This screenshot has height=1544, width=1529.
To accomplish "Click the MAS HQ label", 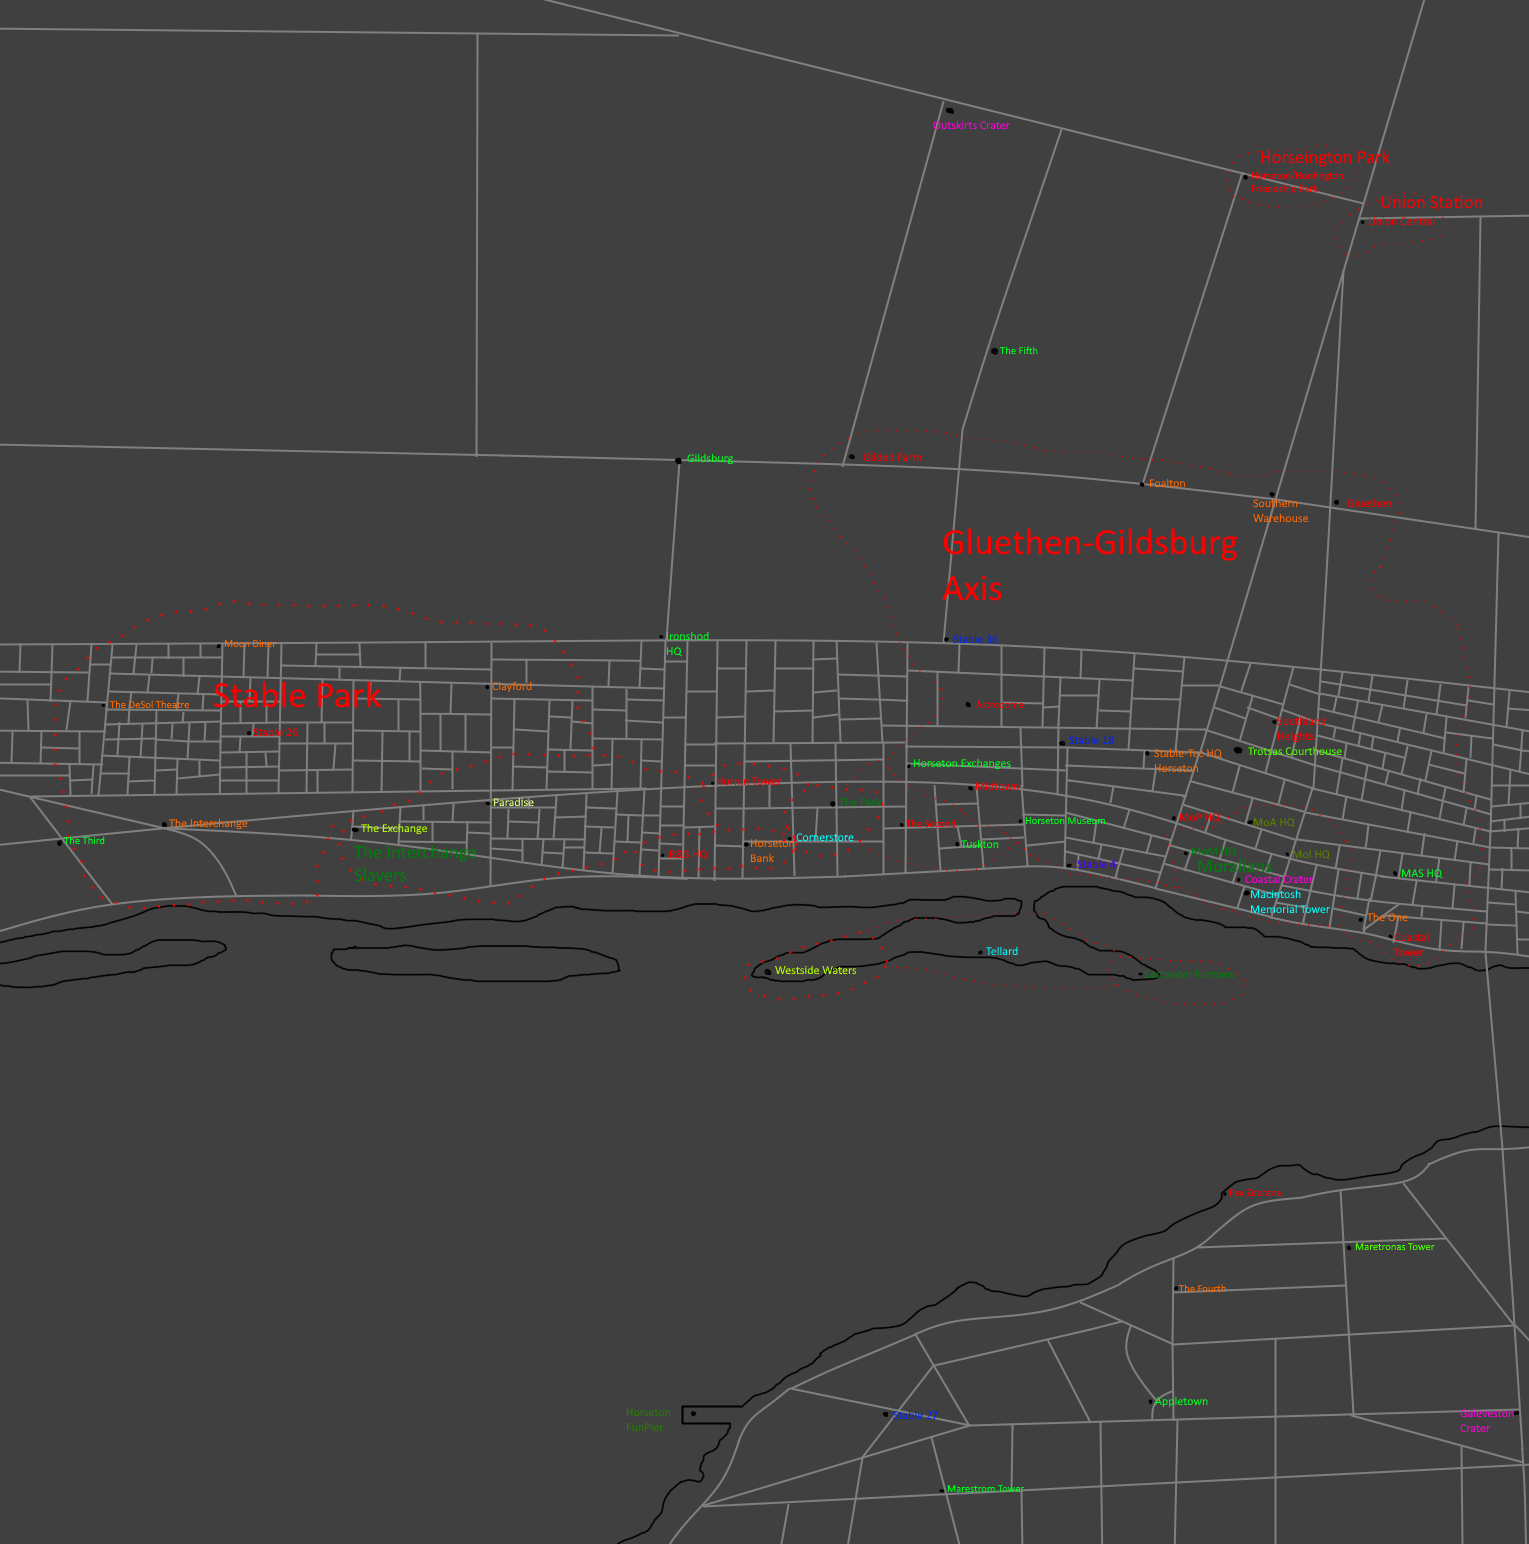I will tap(1421, 874).
